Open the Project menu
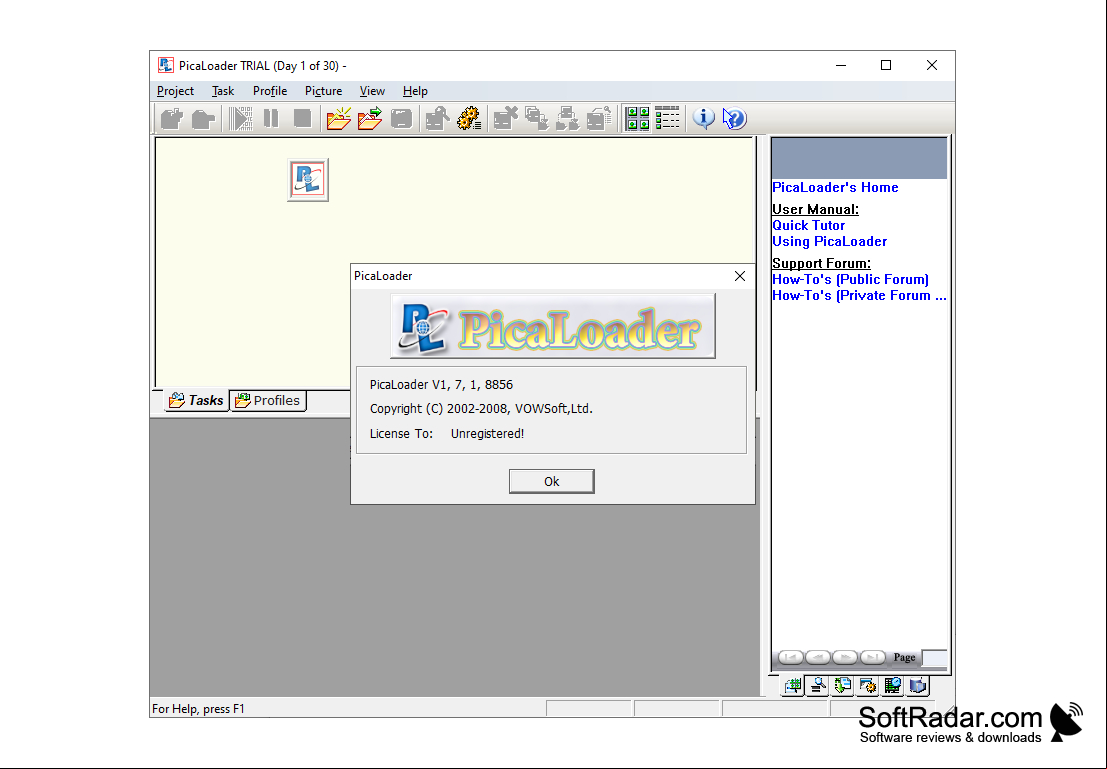The width and height of the screenshot is (1107, 769). coord(175,91)
